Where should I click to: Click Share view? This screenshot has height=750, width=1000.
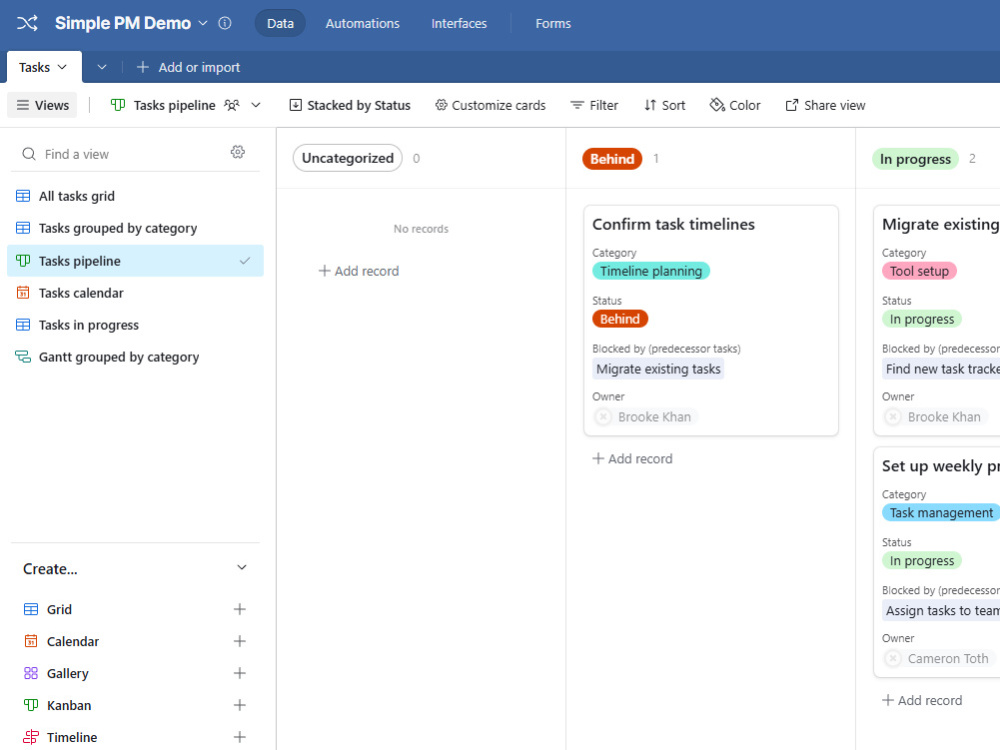[x=825, y=105]
